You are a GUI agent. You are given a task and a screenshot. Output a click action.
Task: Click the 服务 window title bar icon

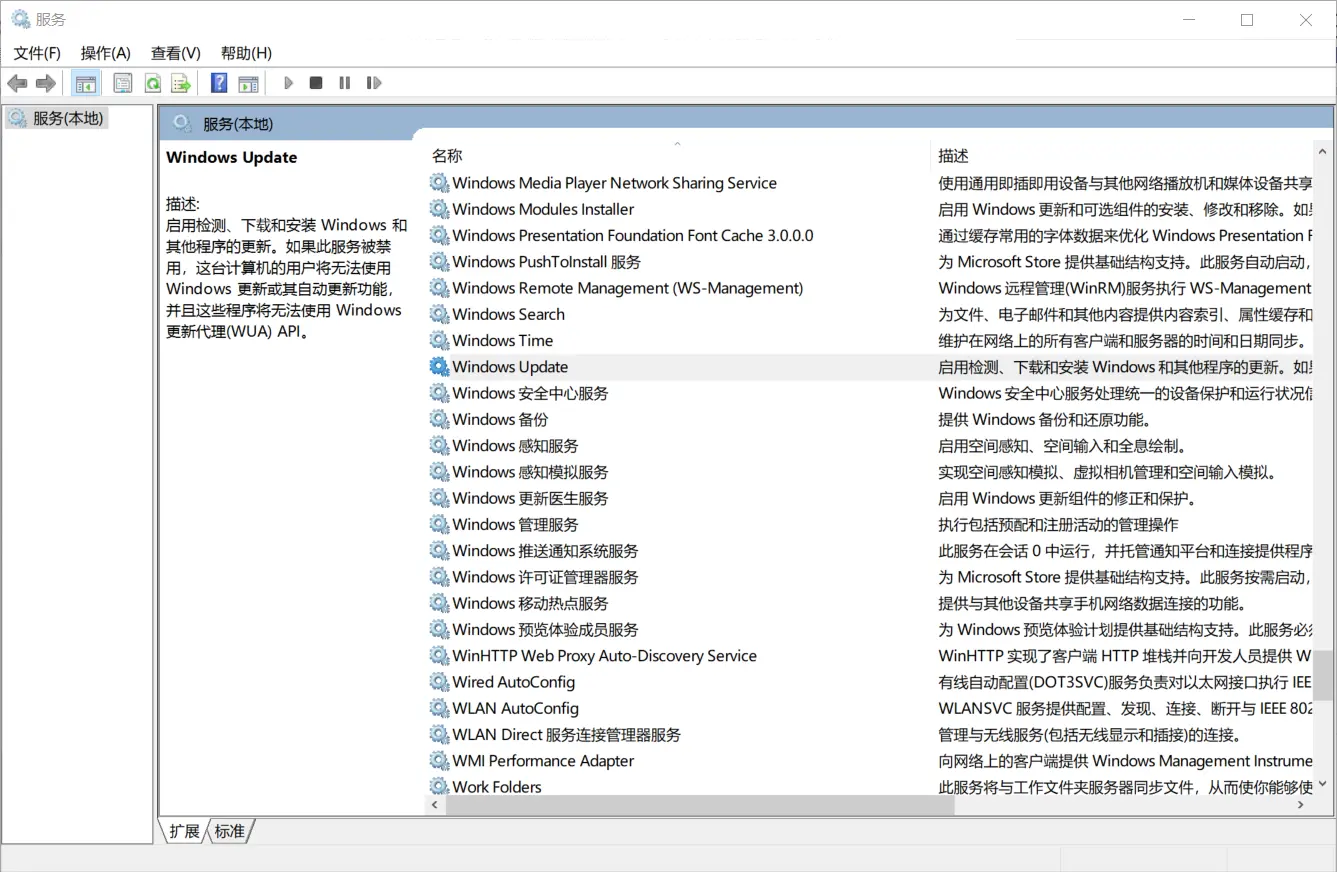coord(20,19)
